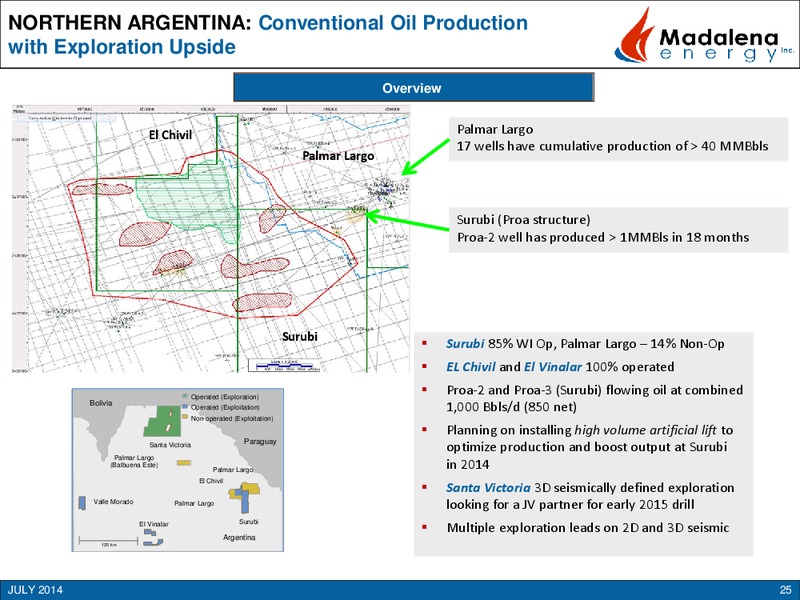Click 'Non-operated (Exploitation)' legend swatch

click(x=185, y=418)
